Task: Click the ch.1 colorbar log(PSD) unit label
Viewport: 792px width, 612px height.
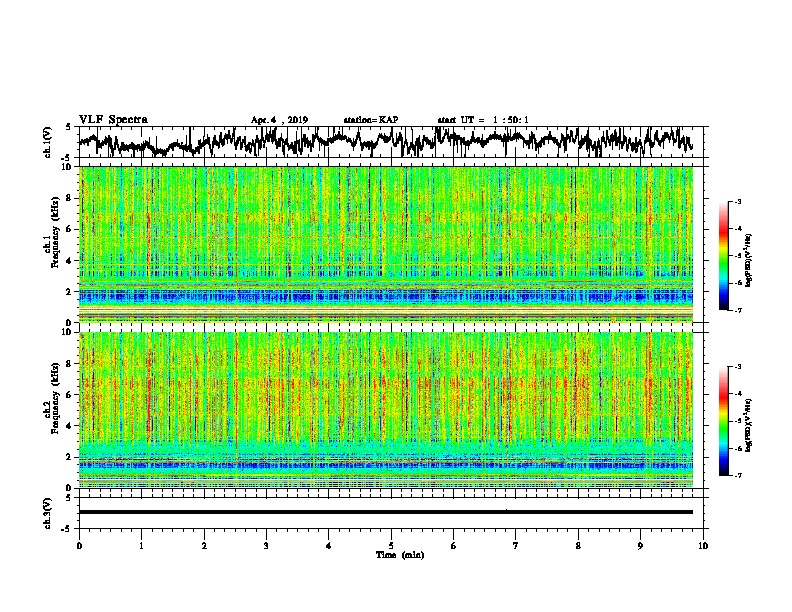Action: tap(749, 261)
